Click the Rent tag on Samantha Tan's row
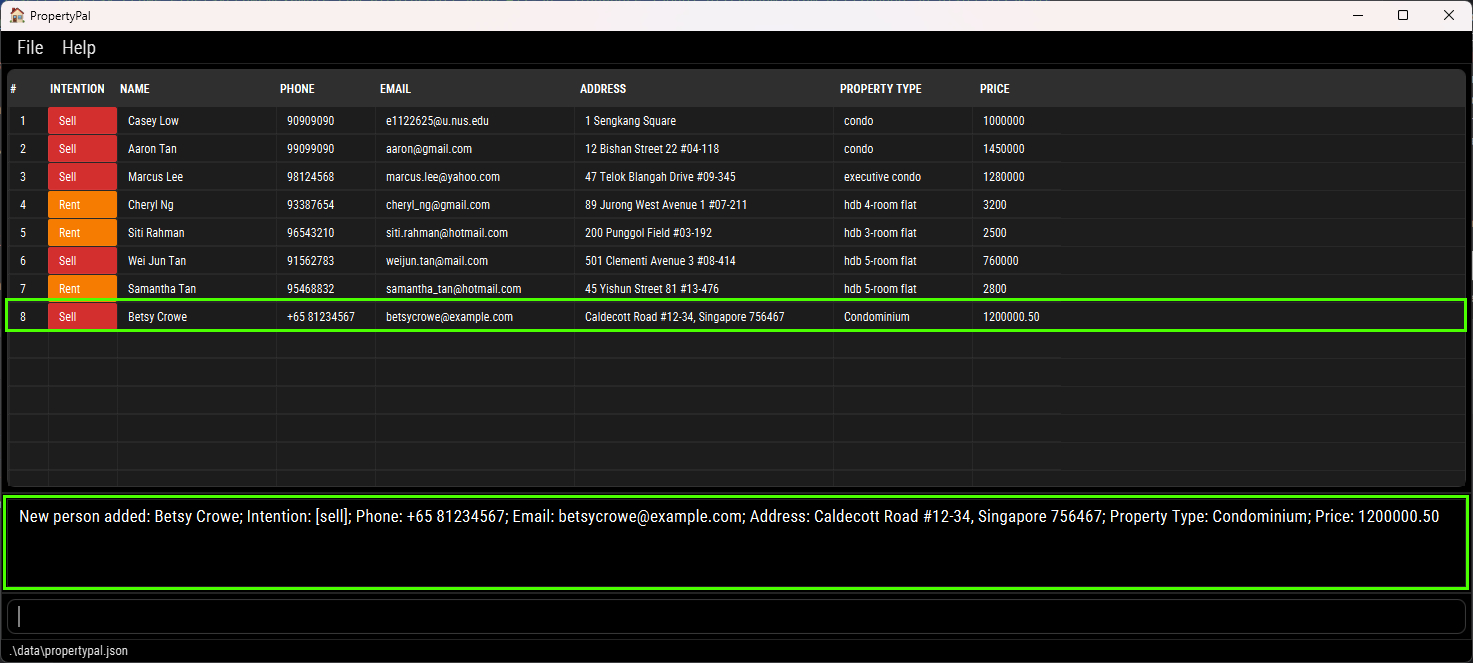The width and height of the screenshot is (1473, 663). [82, 288]
